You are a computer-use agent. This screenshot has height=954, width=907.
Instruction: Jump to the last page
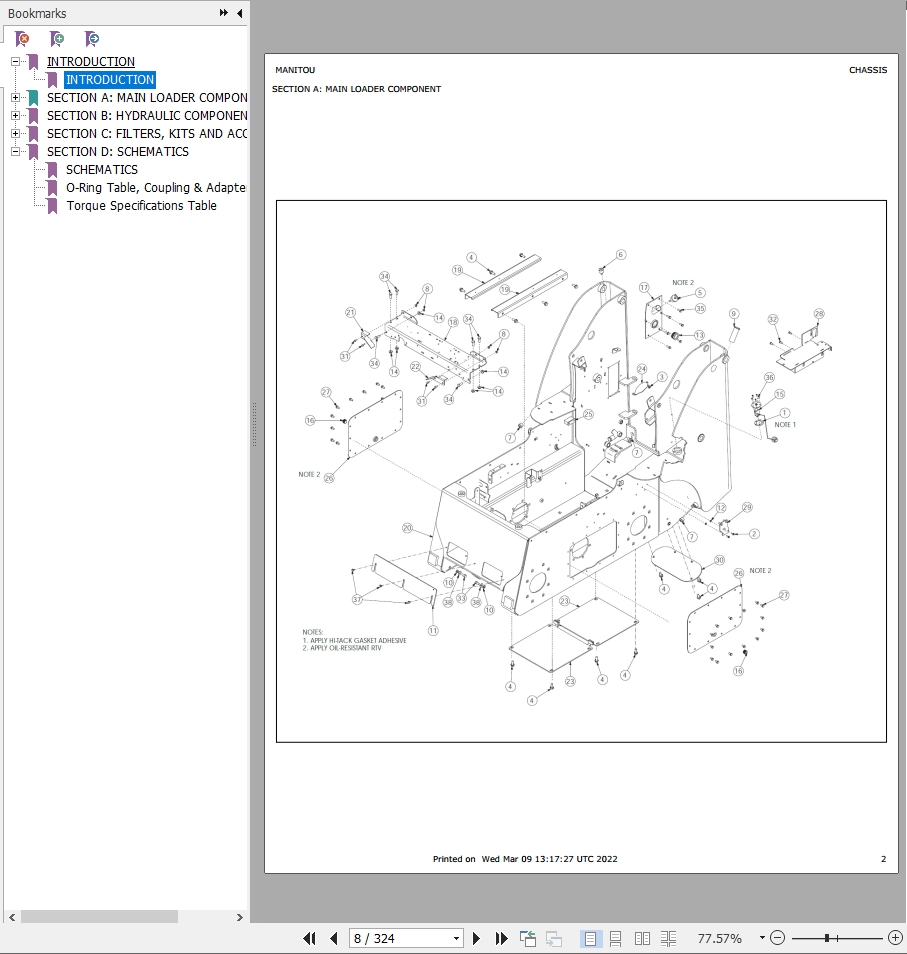click(x=501, y=938)
